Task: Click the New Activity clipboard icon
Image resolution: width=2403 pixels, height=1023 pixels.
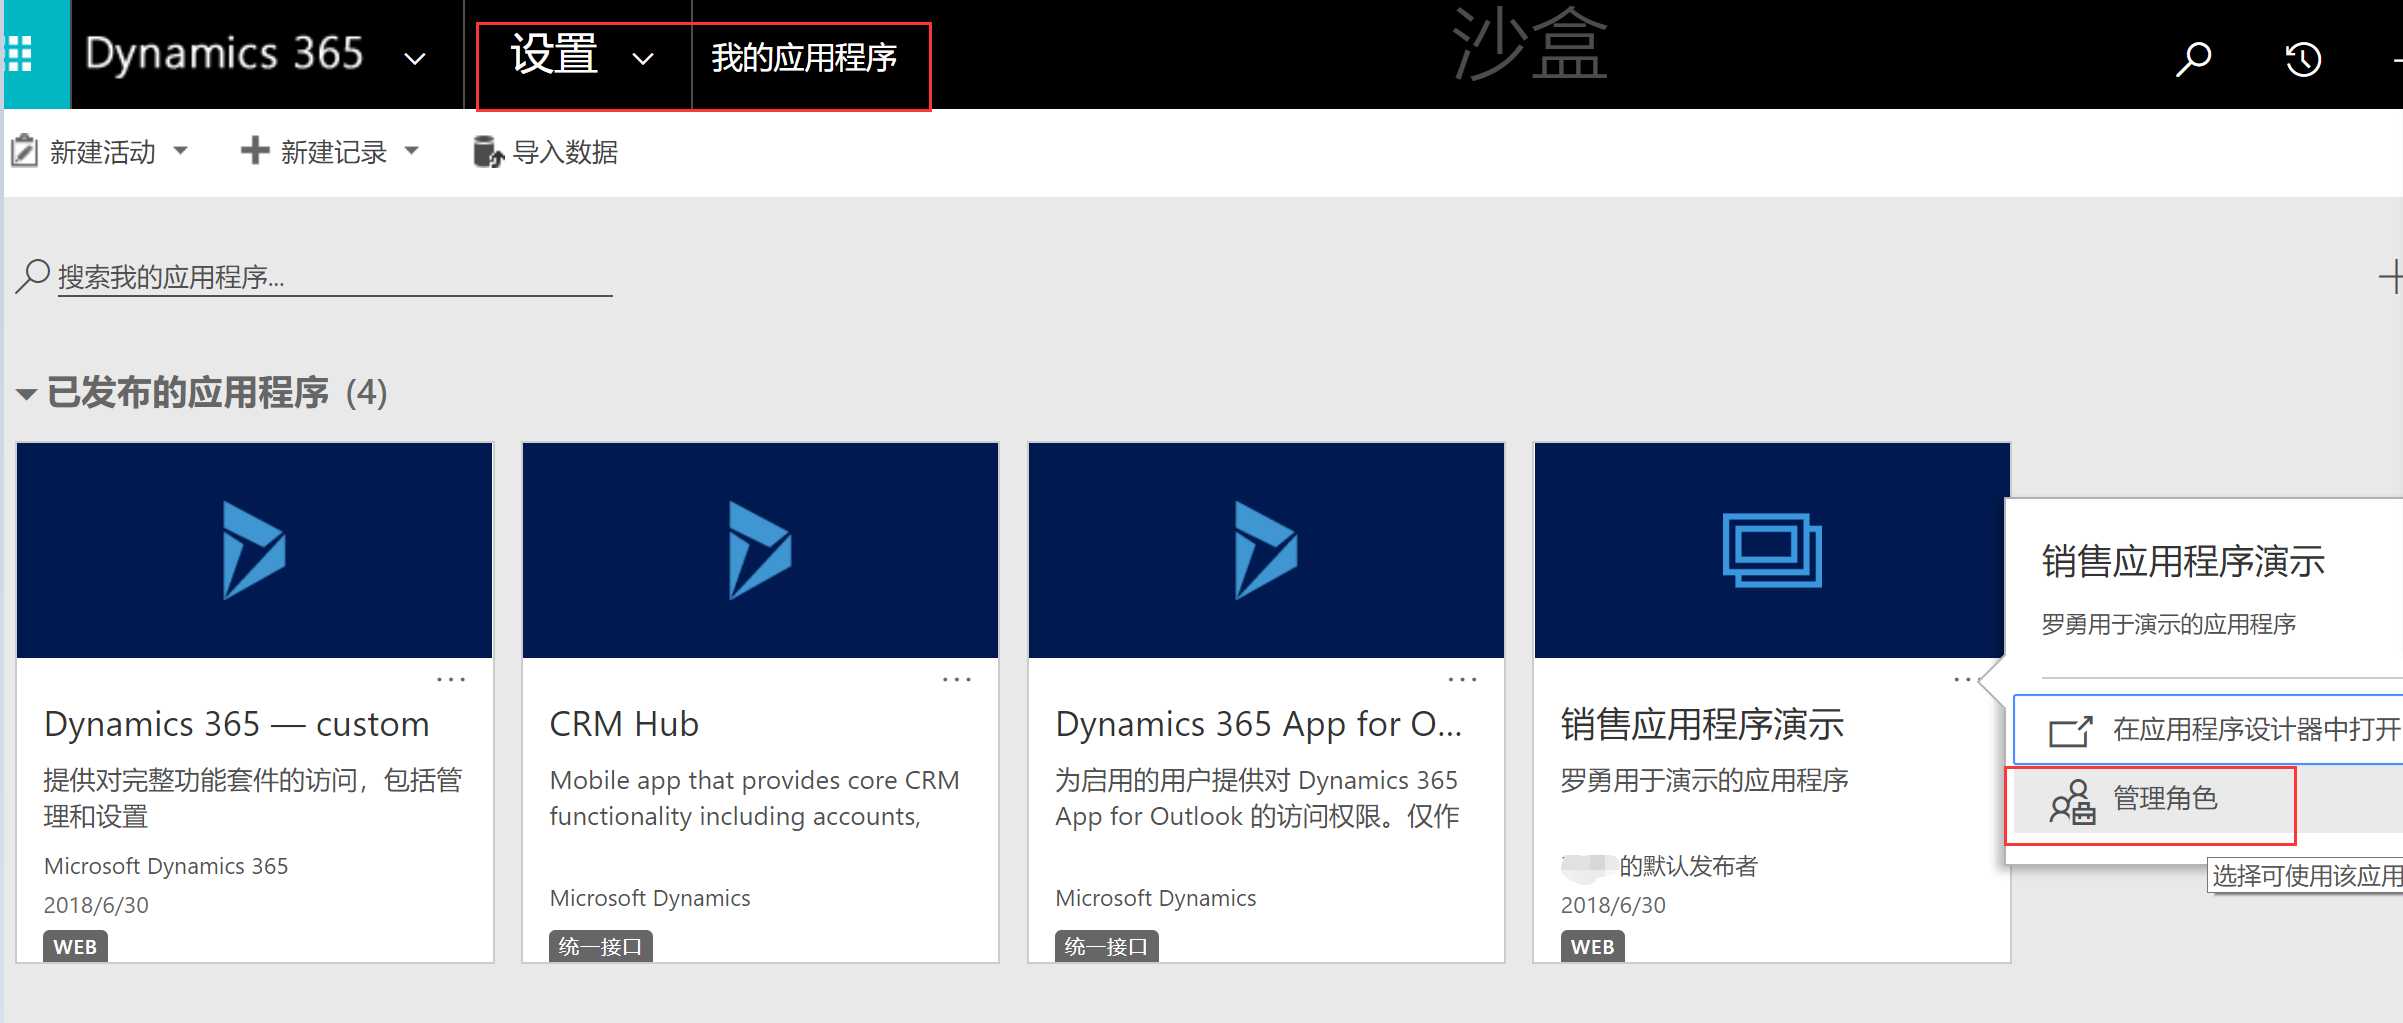Action: [x=24, y=151]
